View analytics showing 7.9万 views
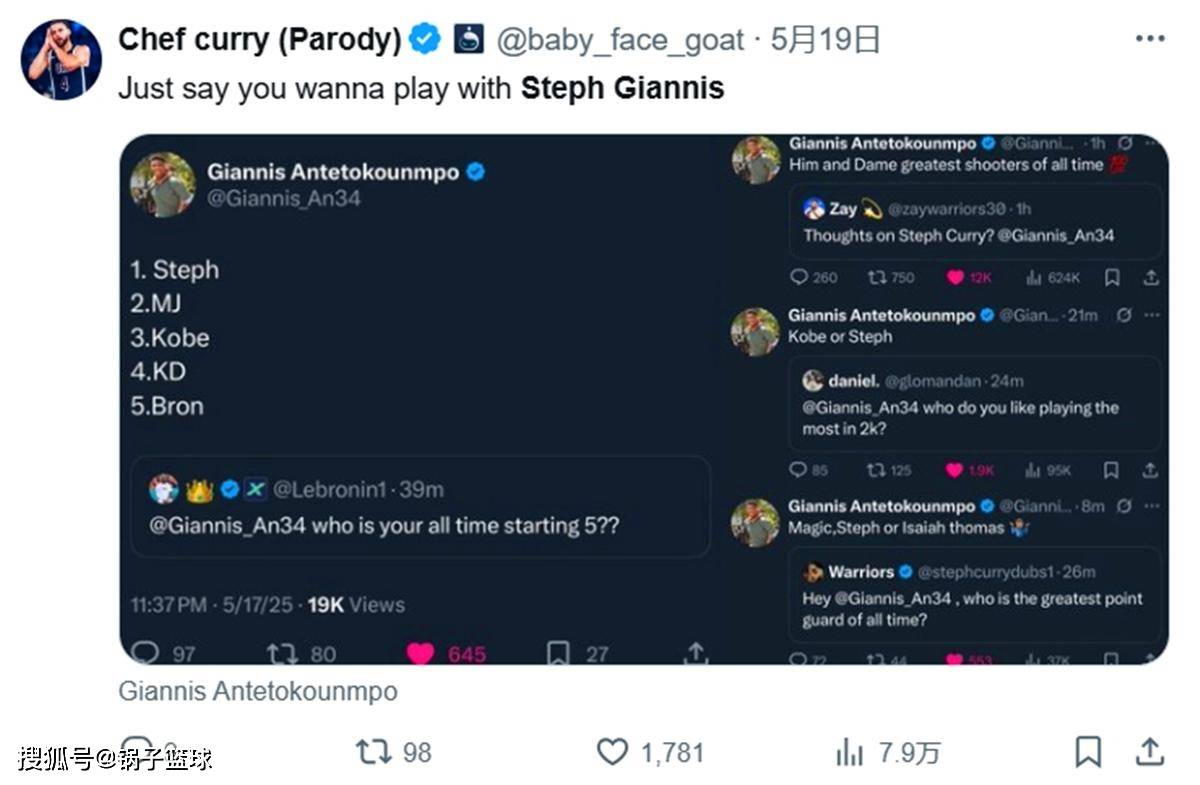The image size is (1200, 785). tap(888, 752)
